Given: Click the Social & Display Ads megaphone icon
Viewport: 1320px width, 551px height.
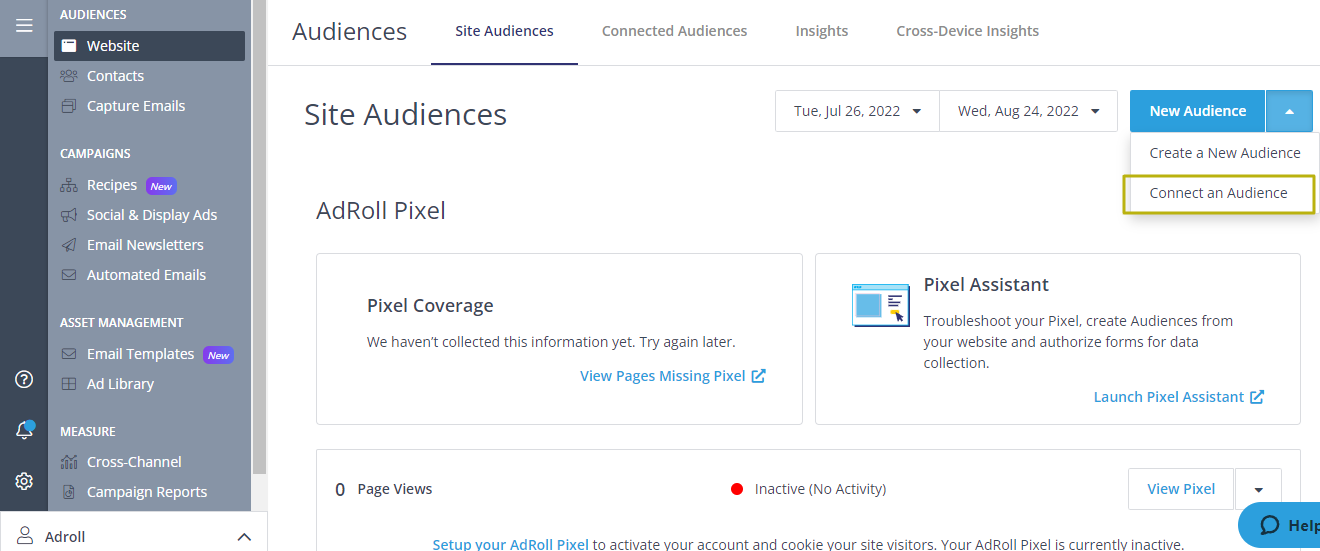Looking at the screenshot, I should pos(69,215).
